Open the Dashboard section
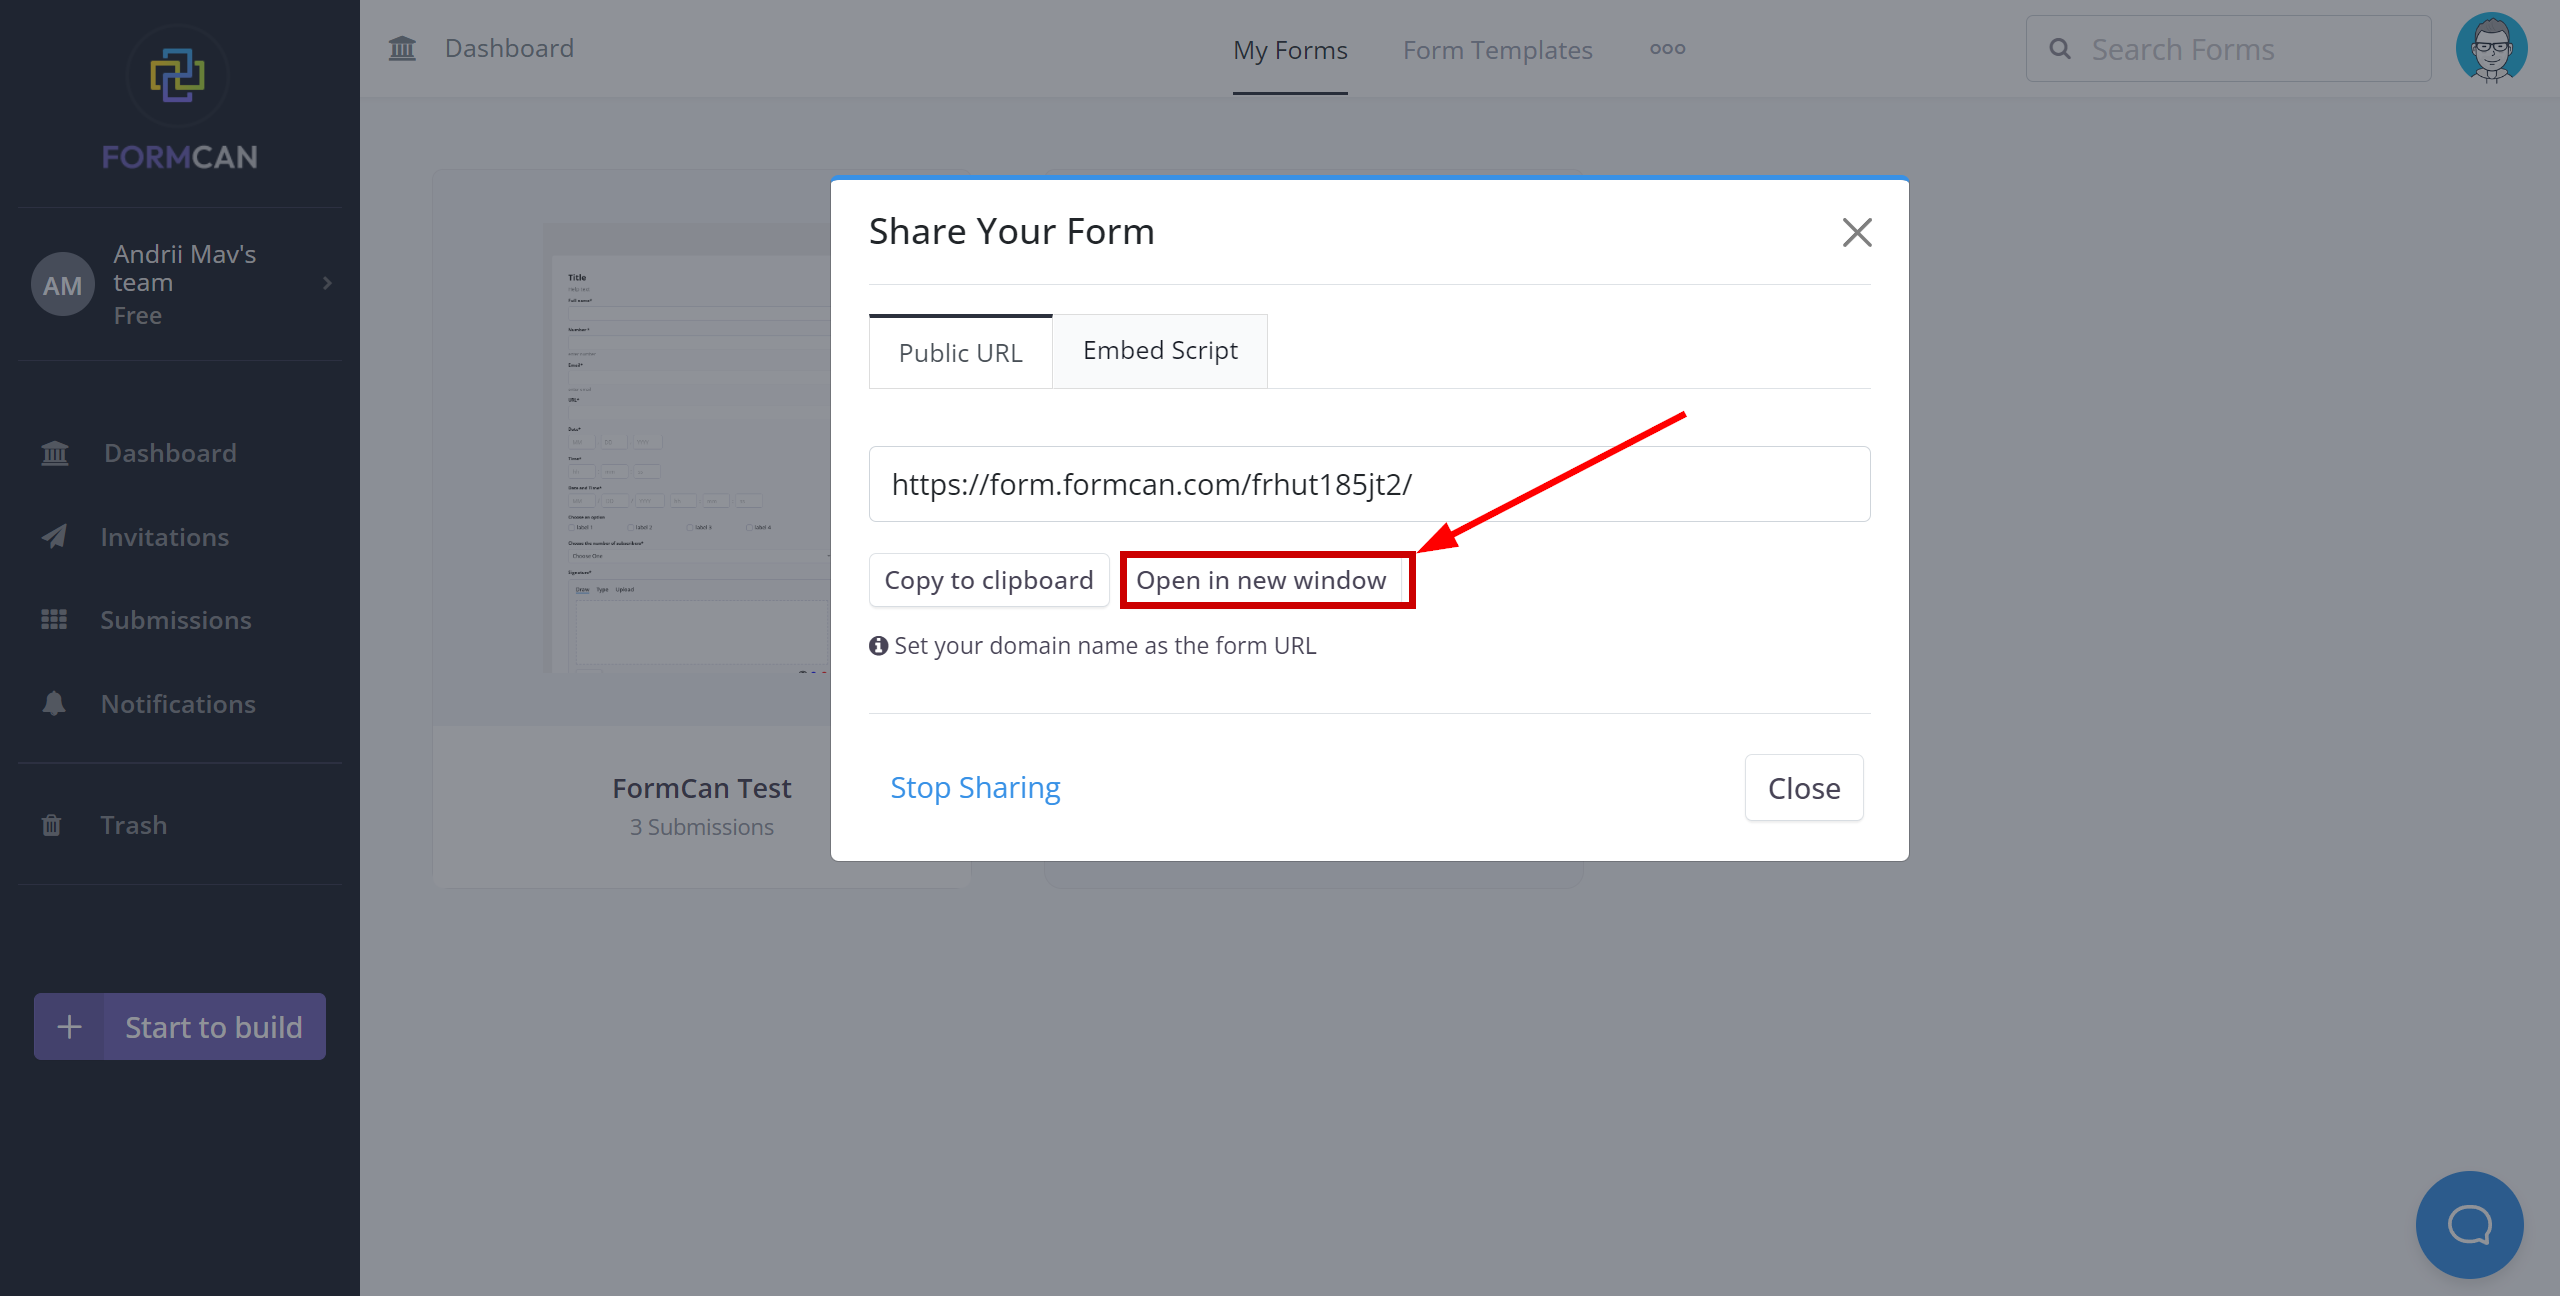 [169, 451]
